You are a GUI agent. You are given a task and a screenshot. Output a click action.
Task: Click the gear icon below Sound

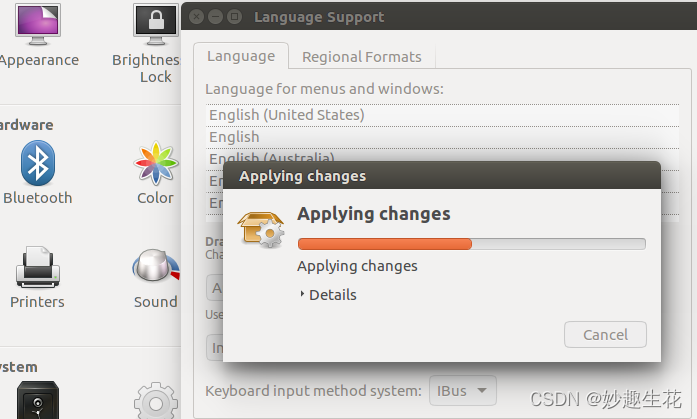[155, 400]
